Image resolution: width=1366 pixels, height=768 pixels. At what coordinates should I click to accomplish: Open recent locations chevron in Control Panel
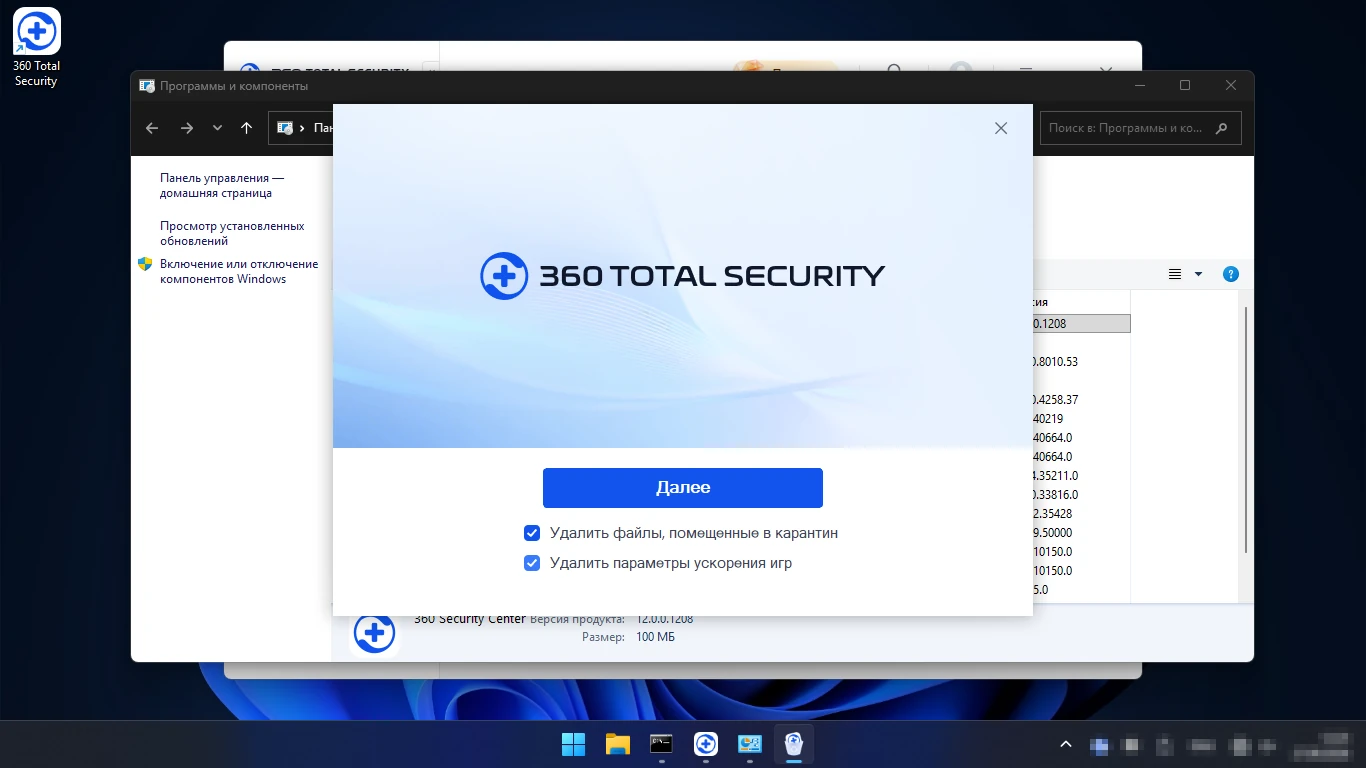click(x=217, y=128)
